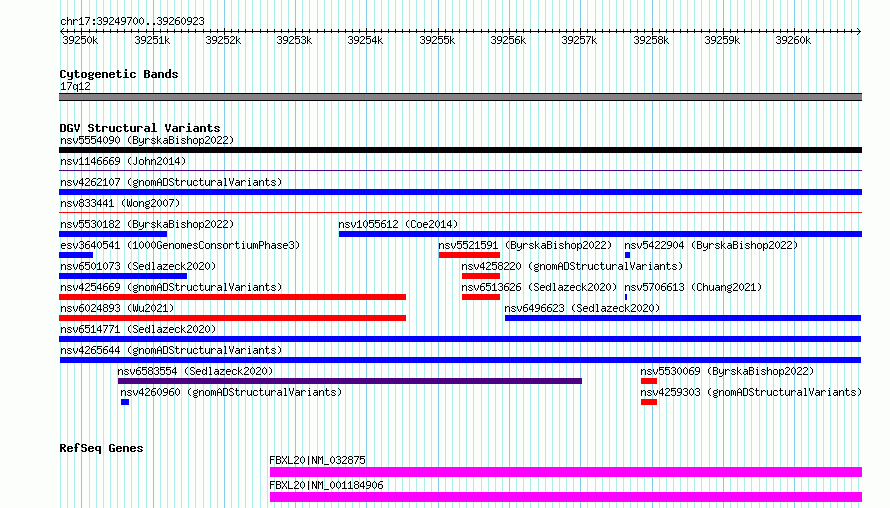Select the blue nsv6496623 variant bar

[683, 318]
